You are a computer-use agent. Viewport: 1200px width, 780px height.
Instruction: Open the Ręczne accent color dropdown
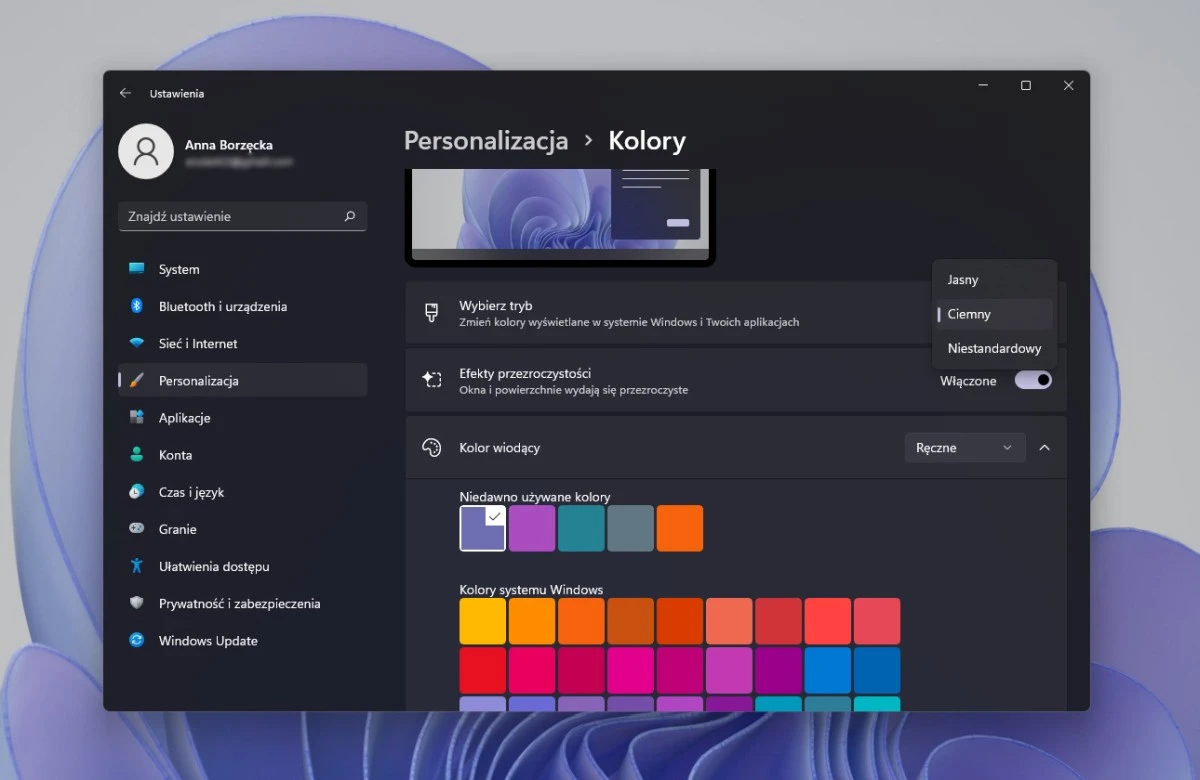pos(964,448)
